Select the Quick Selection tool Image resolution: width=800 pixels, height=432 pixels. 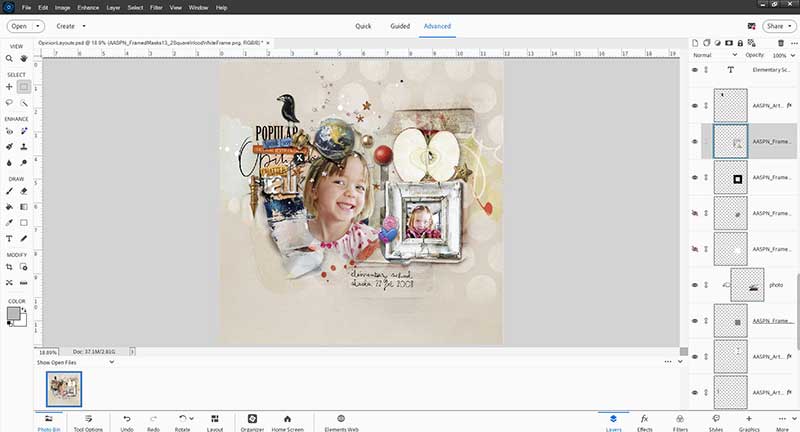pyautogui.click(x=24, y=103)
